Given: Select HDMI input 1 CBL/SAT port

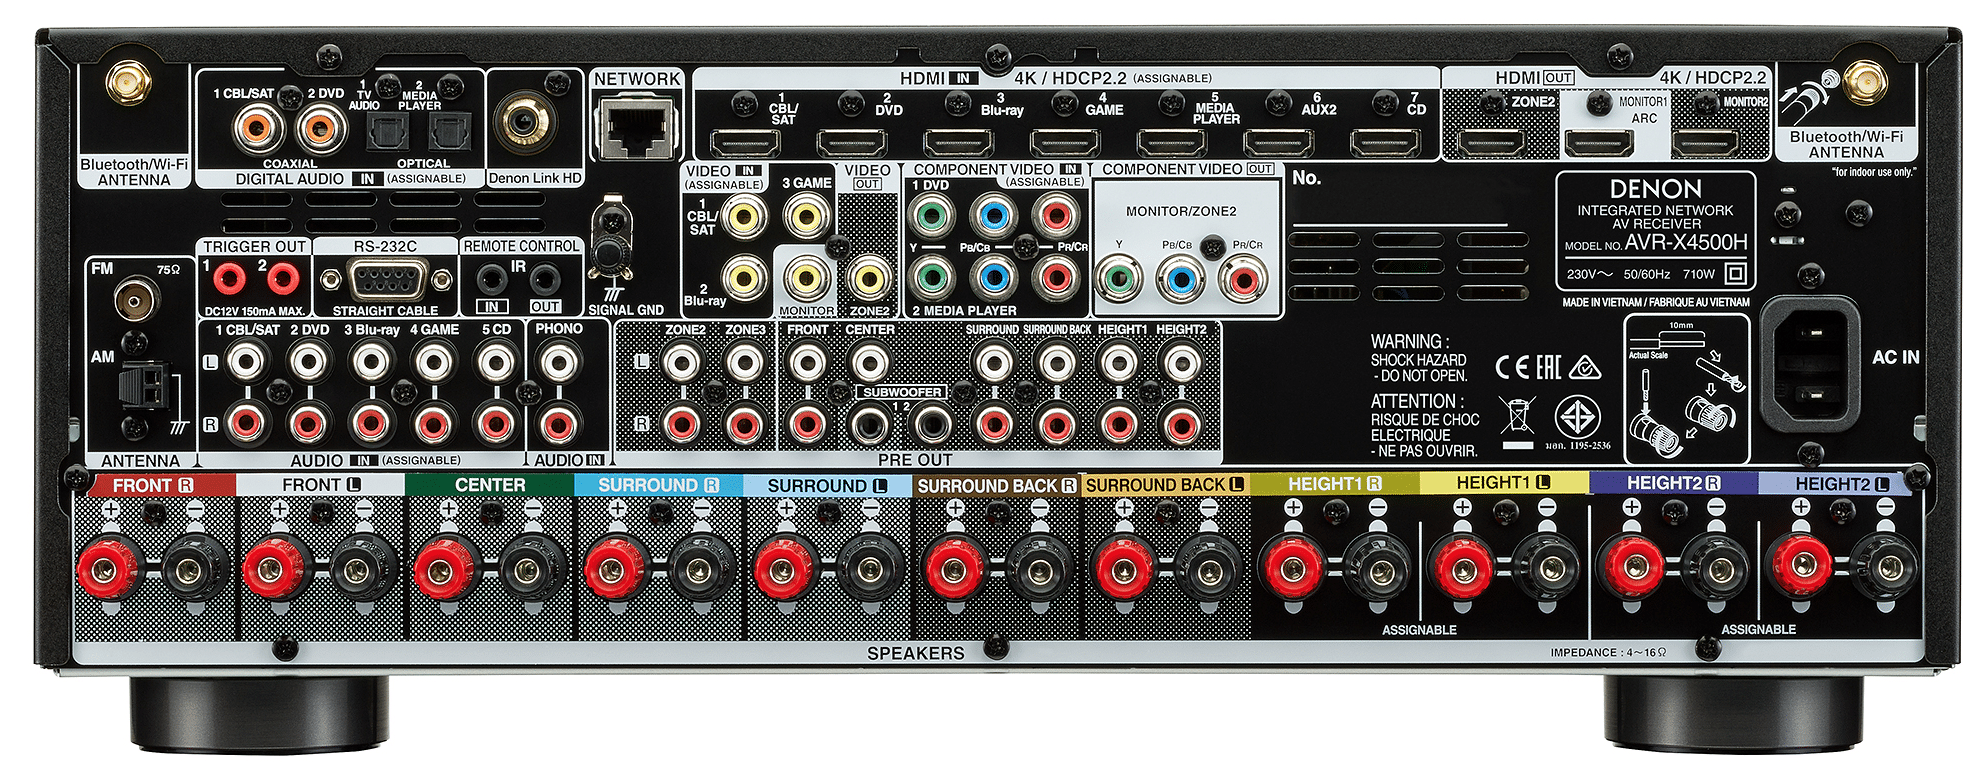Looking at the screenshot, I should pos(745,144).
